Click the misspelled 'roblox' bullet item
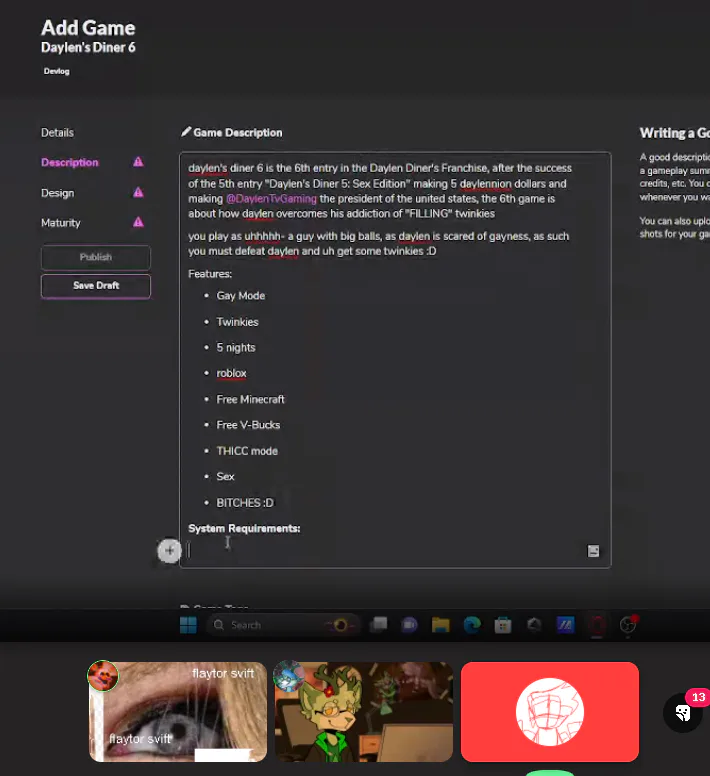 (232, 374)
